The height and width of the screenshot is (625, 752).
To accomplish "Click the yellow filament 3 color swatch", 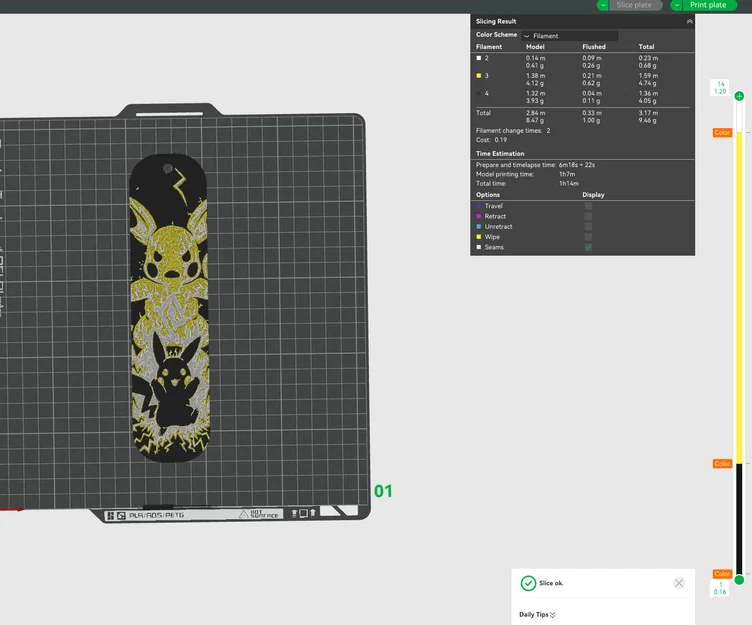I will (479, 76).
